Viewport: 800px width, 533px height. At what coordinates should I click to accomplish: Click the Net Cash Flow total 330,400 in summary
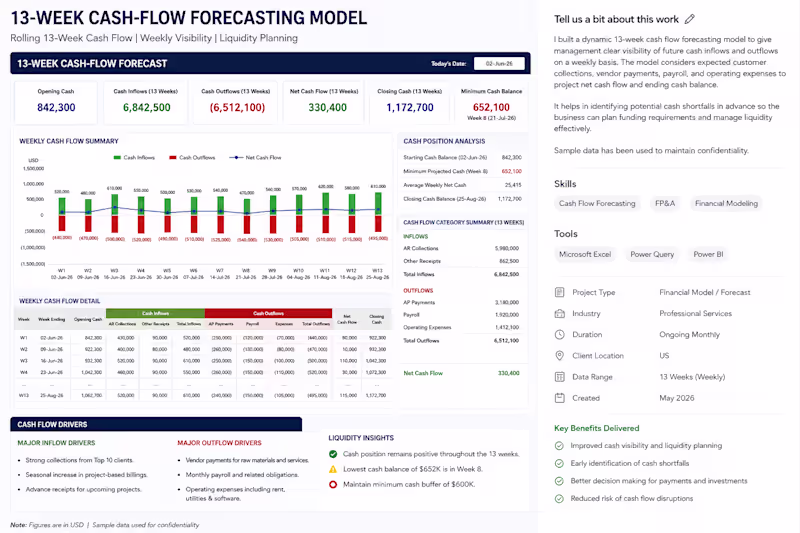tap(509, 373)
